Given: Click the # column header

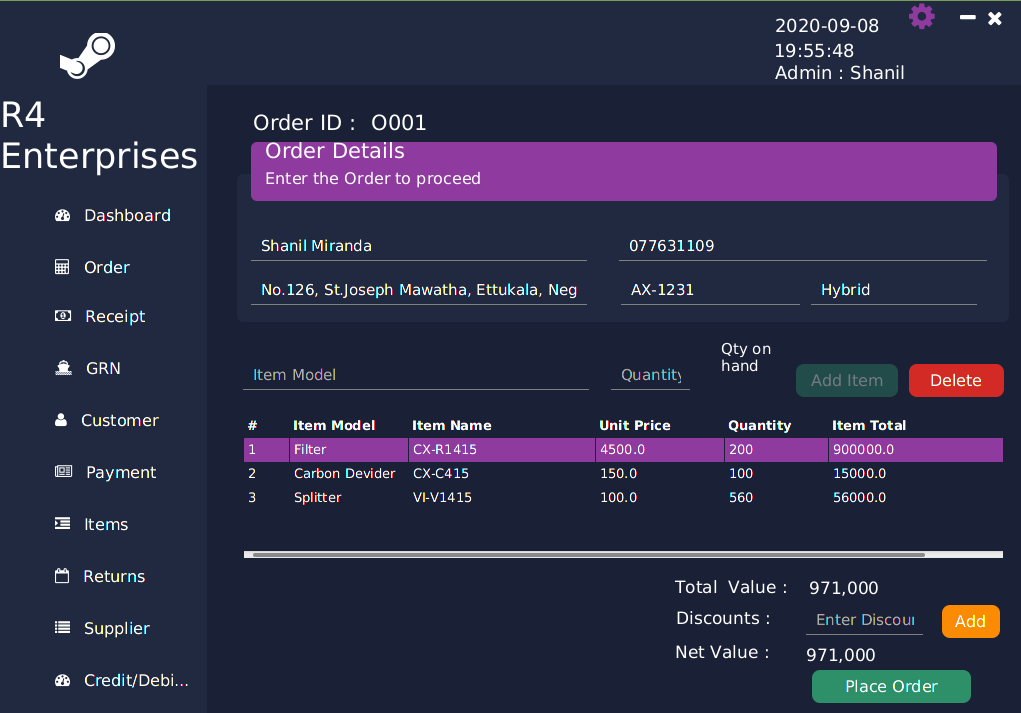Looking at the screenshot, I should point(253,425).
